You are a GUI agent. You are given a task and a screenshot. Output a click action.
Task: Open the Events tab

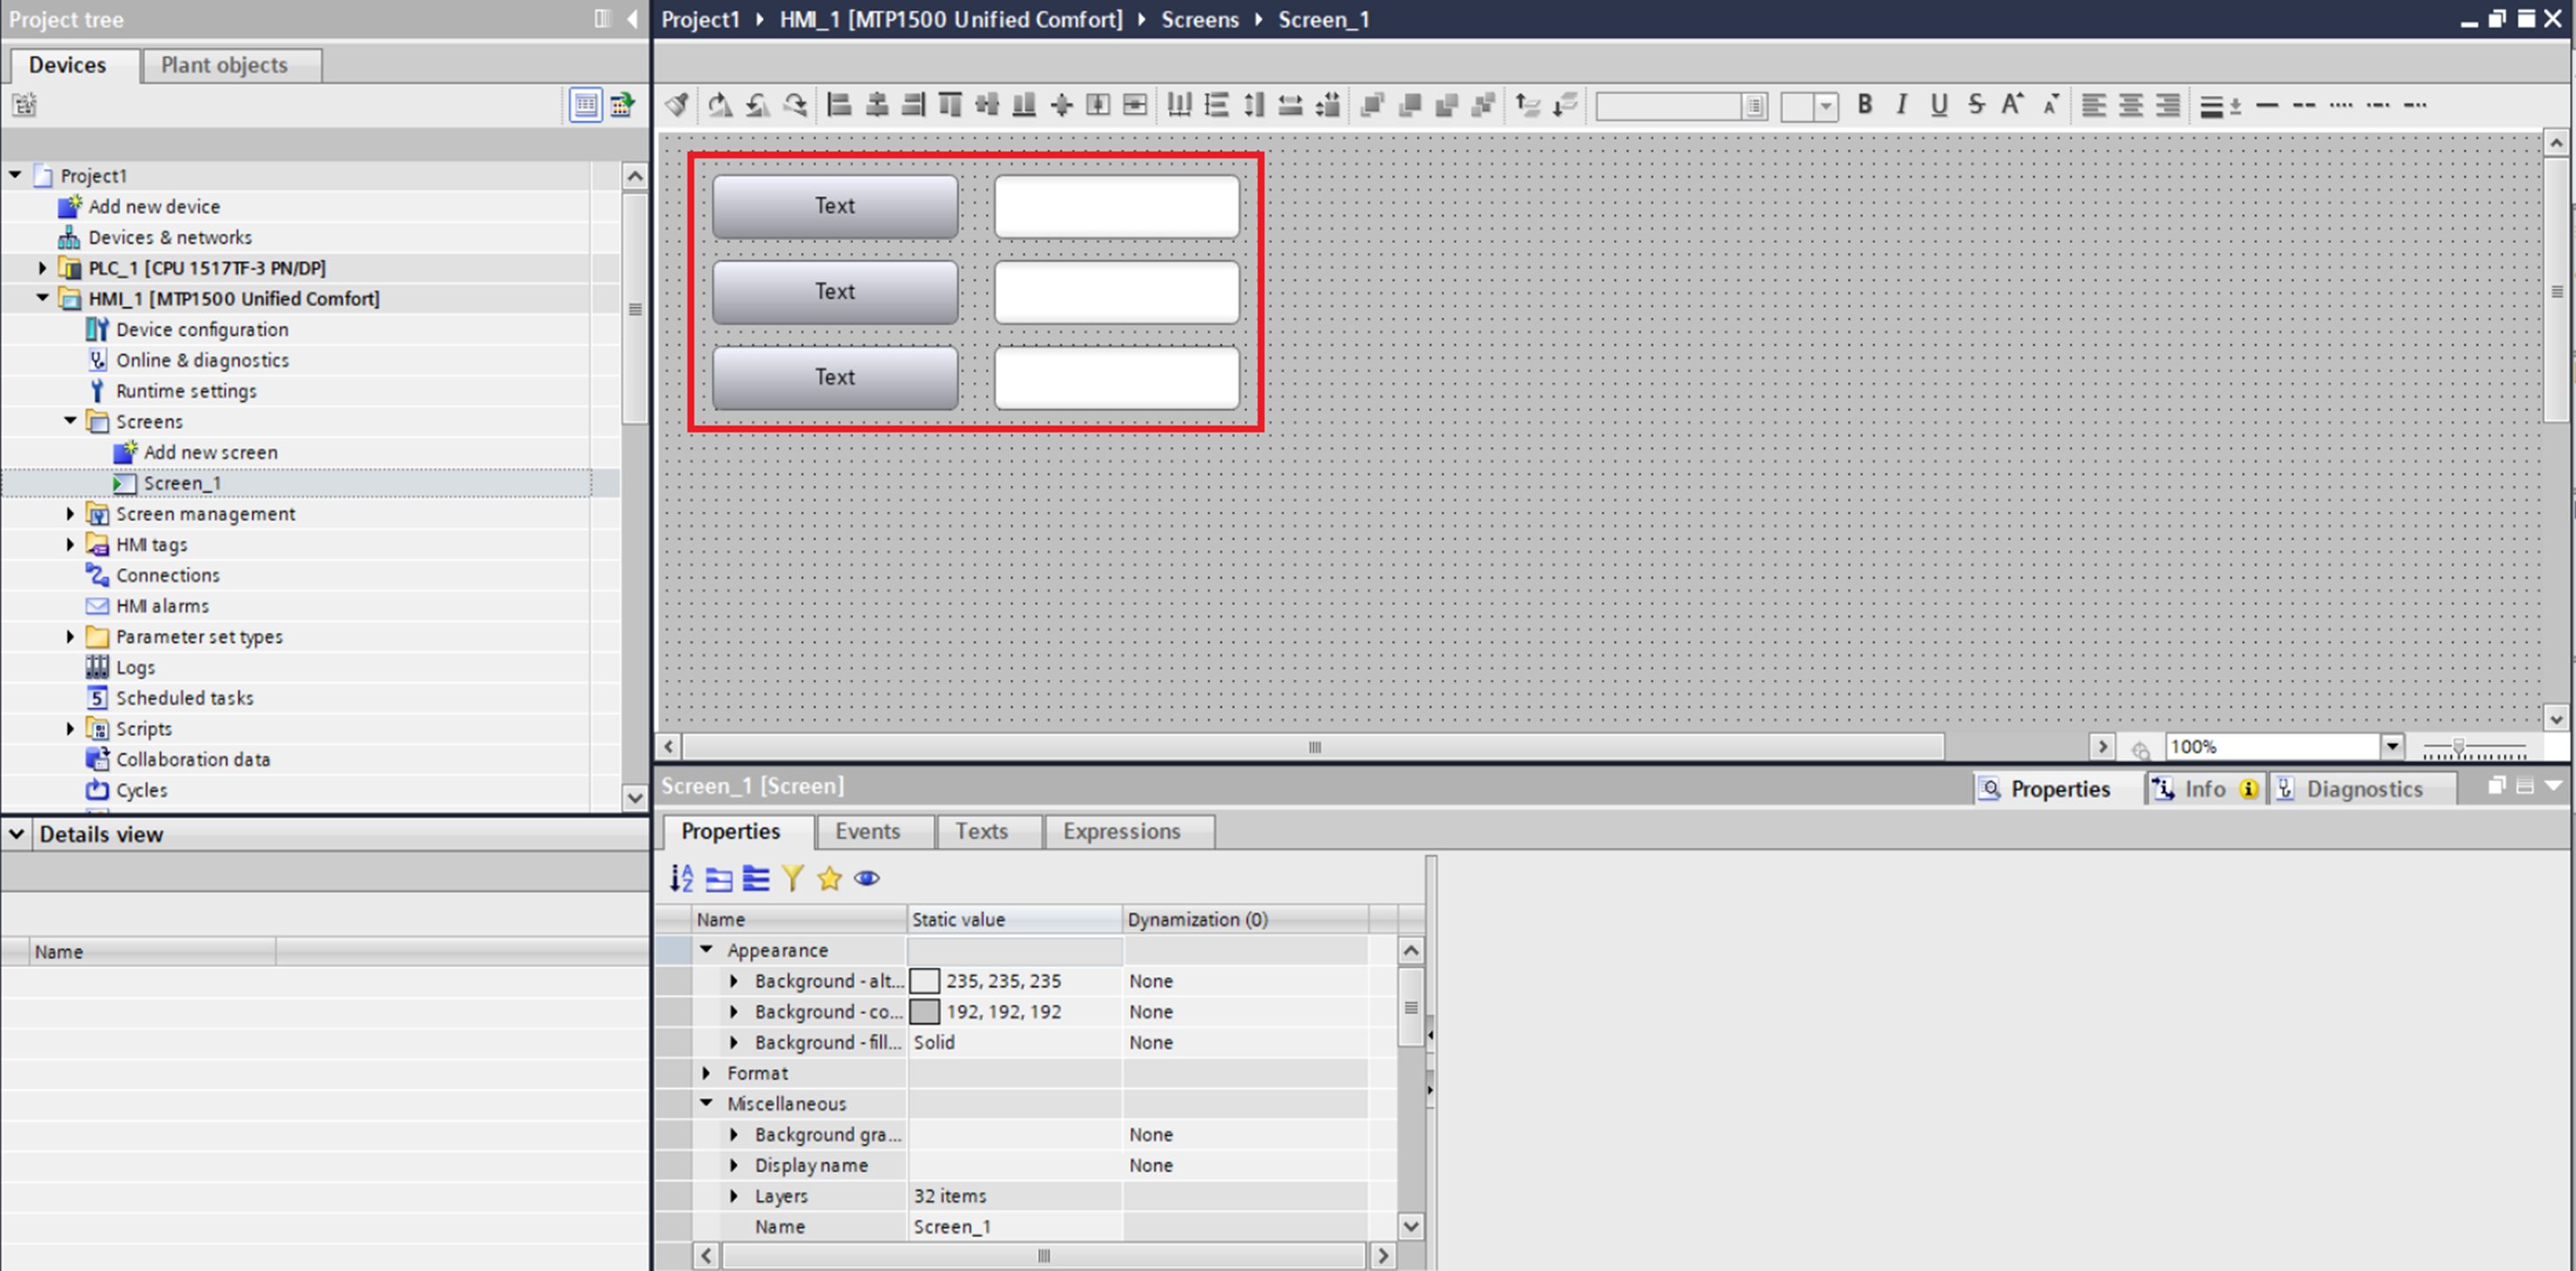pyautogui.click(x=867, y=831)
